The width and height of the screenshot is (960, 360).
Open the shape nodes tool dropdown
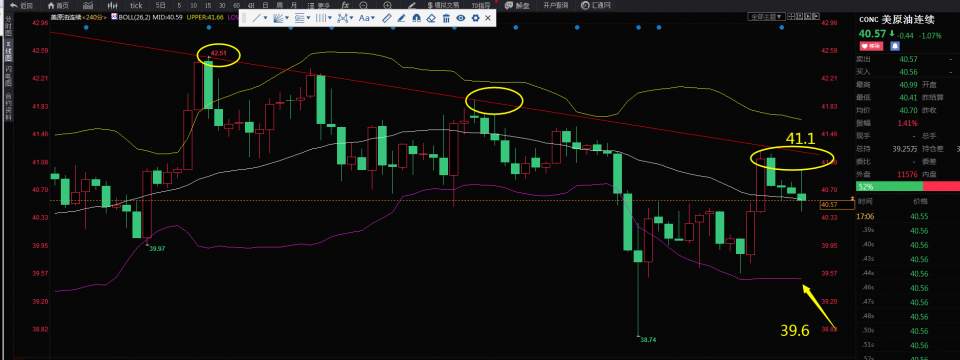click(x=345, y=18)
